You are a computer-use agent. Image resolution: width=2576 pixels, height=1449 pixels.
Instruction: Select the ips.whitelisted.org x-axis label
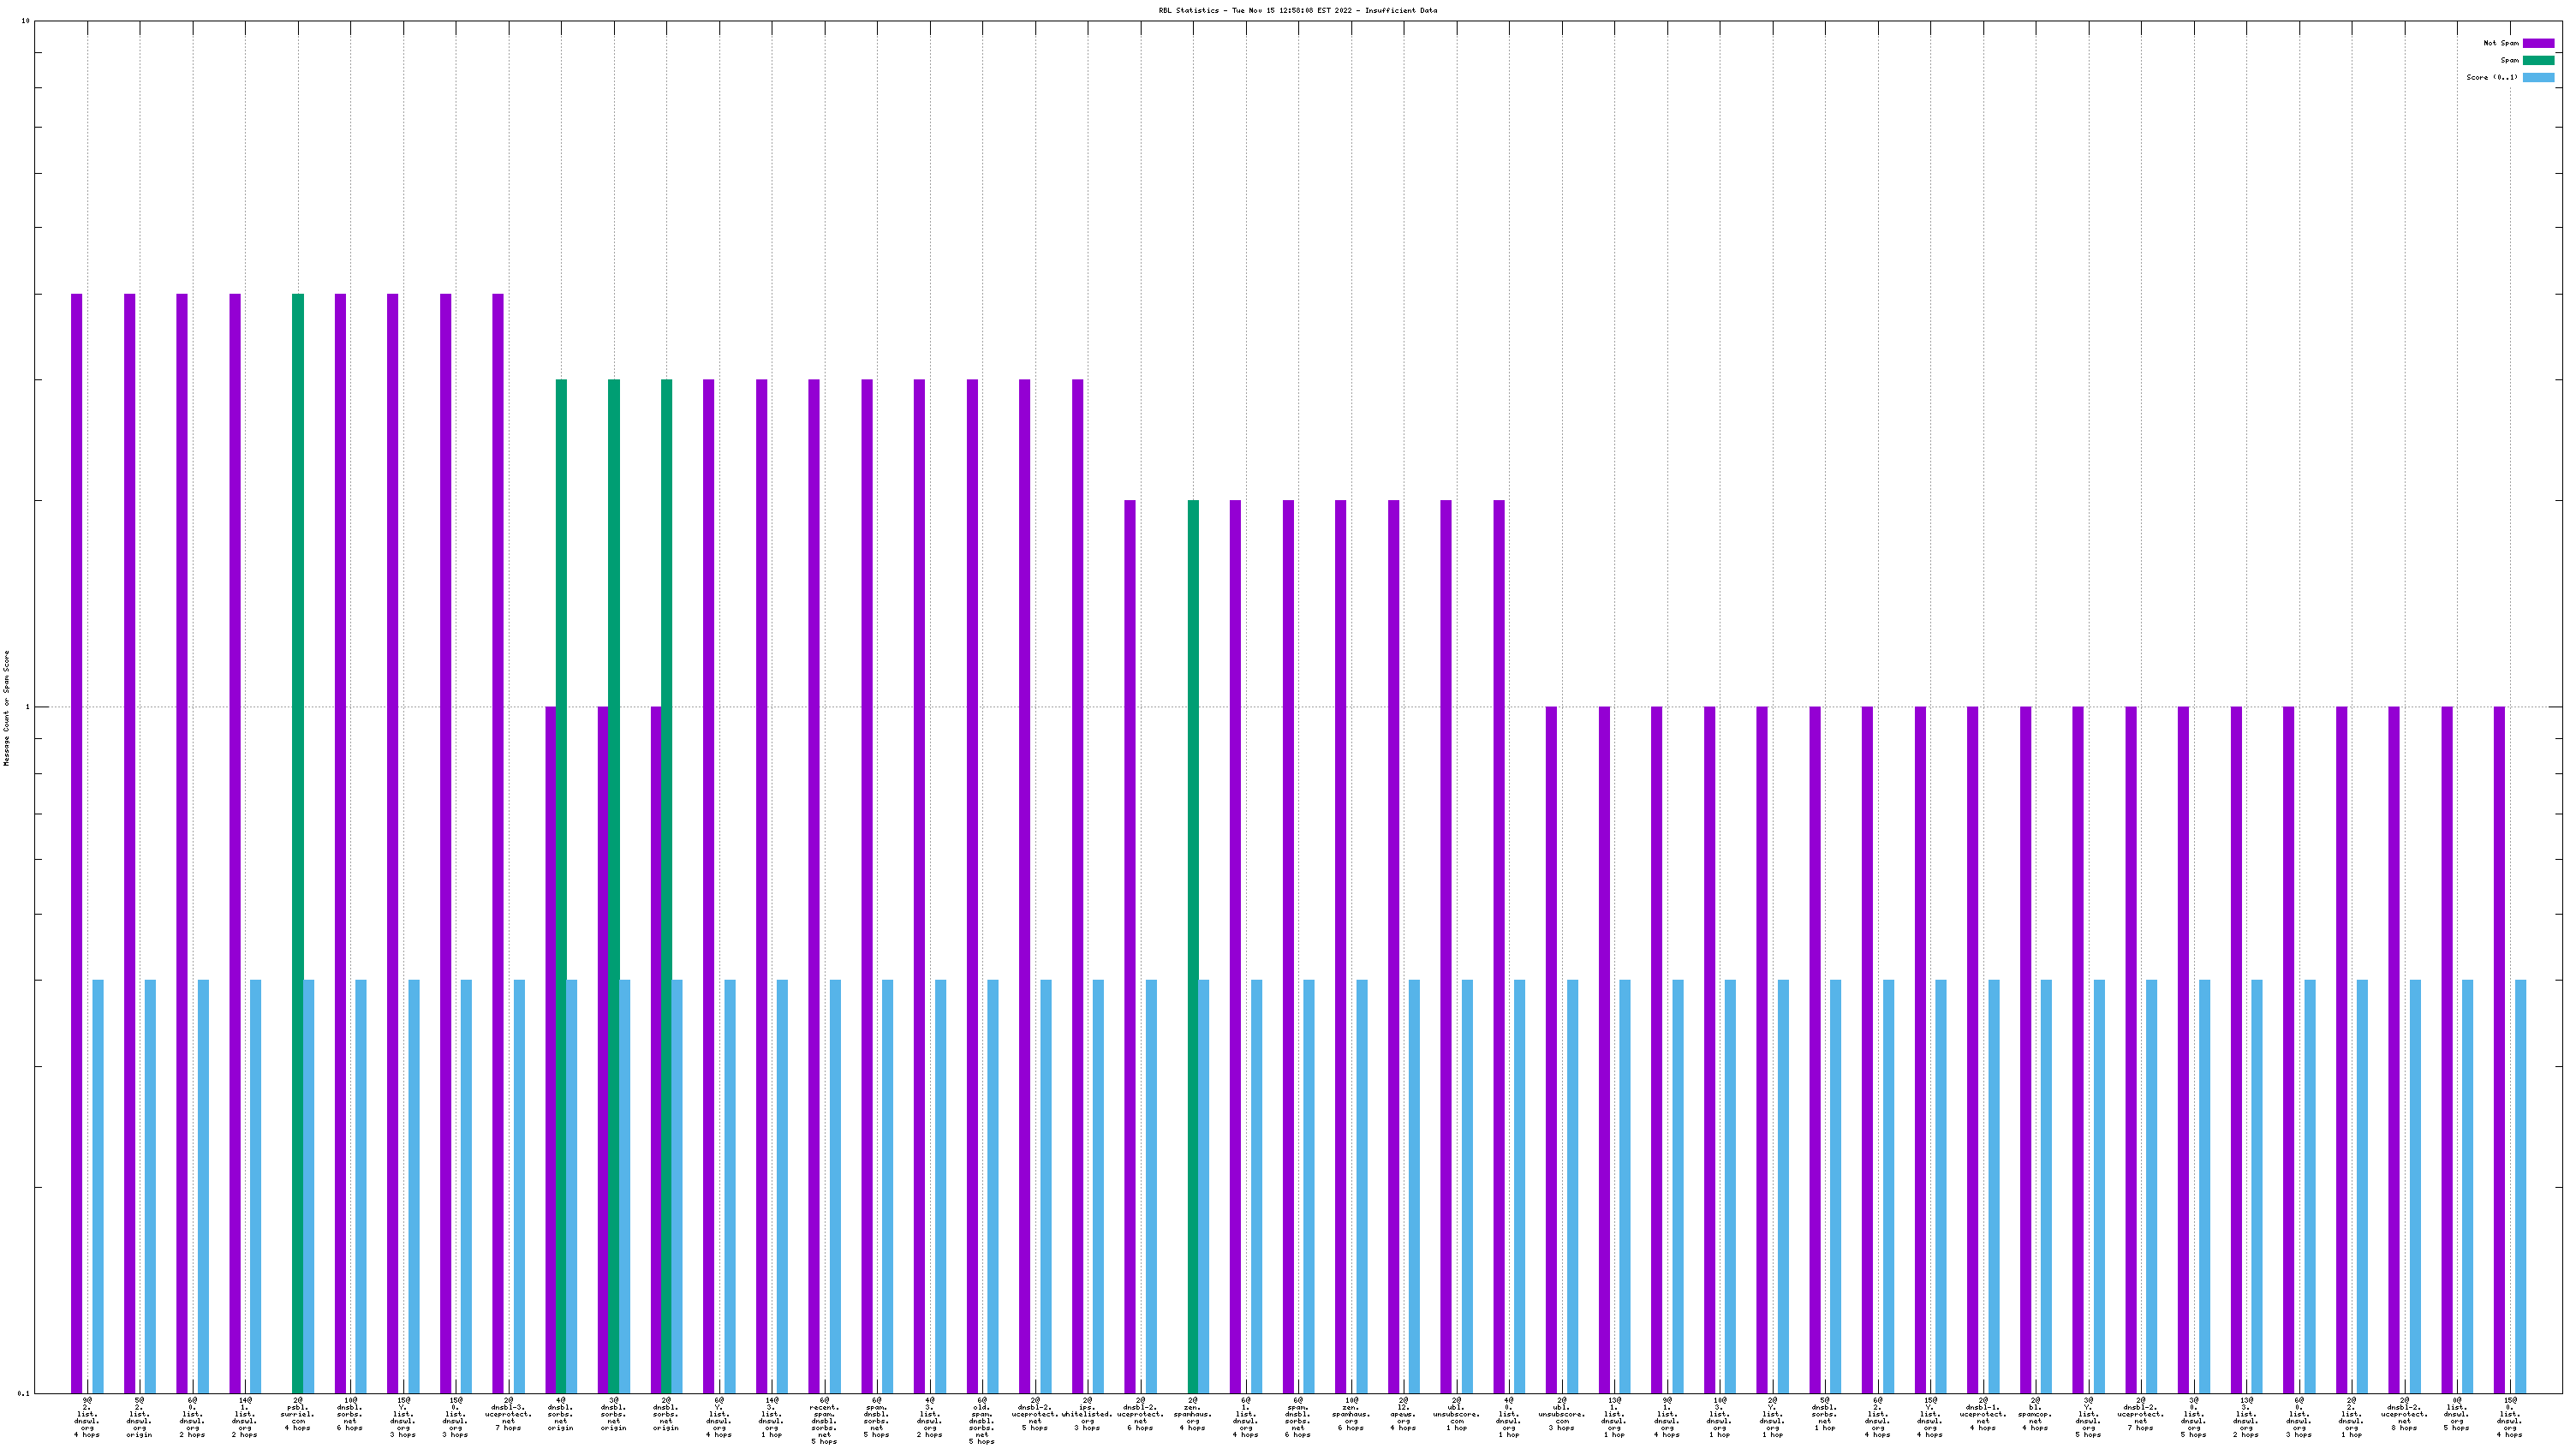(x=1087, y=1413)
